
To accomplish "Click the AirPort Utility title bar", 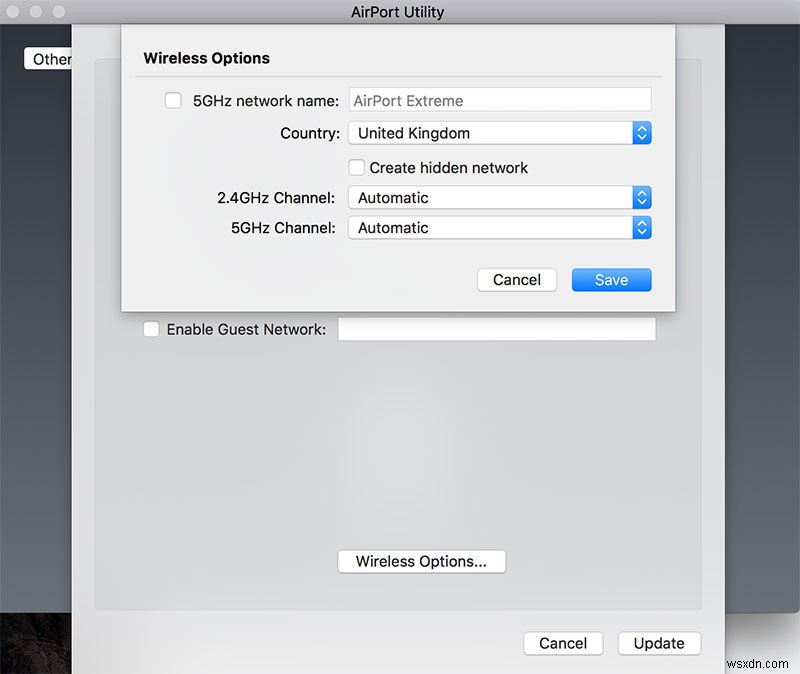I will (x=400, y=11).
